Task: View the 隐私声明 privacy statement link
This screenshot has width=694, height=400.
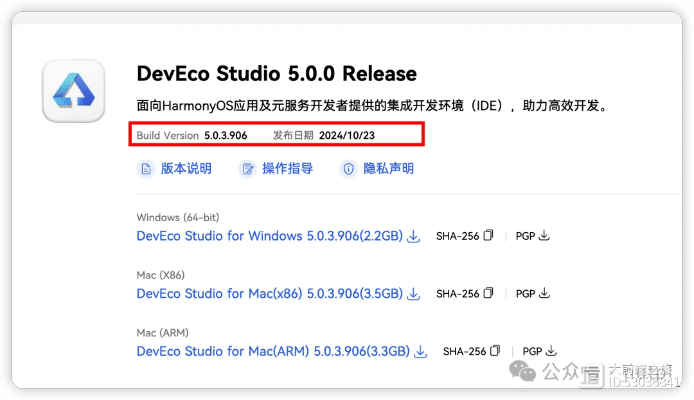Action: [x=388, y=169]
